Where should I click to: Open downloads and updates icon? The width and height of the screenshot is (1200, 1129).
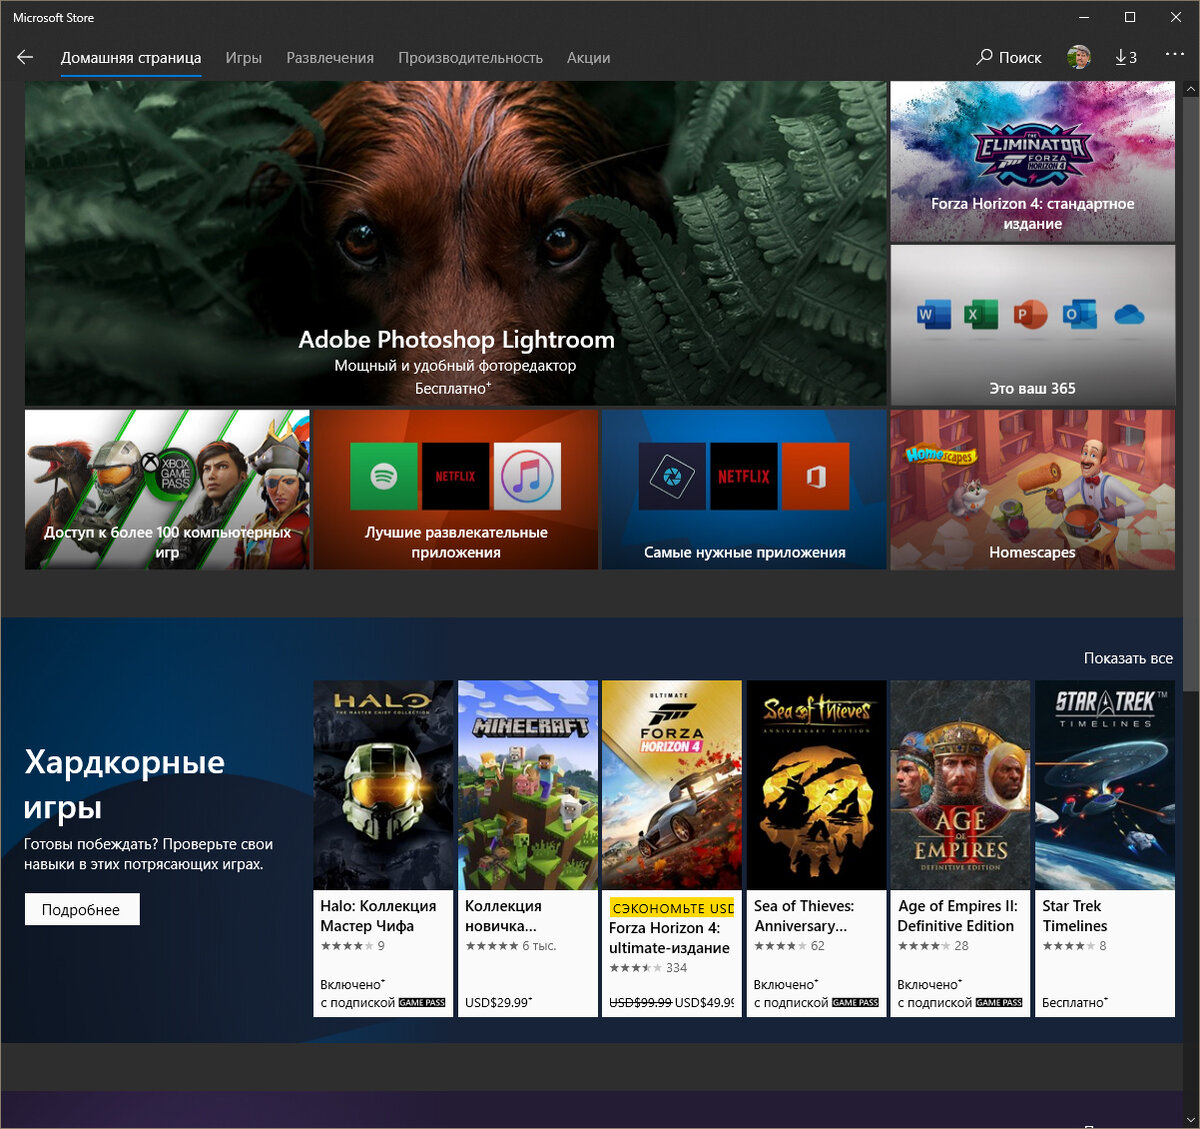(1126, 57)
